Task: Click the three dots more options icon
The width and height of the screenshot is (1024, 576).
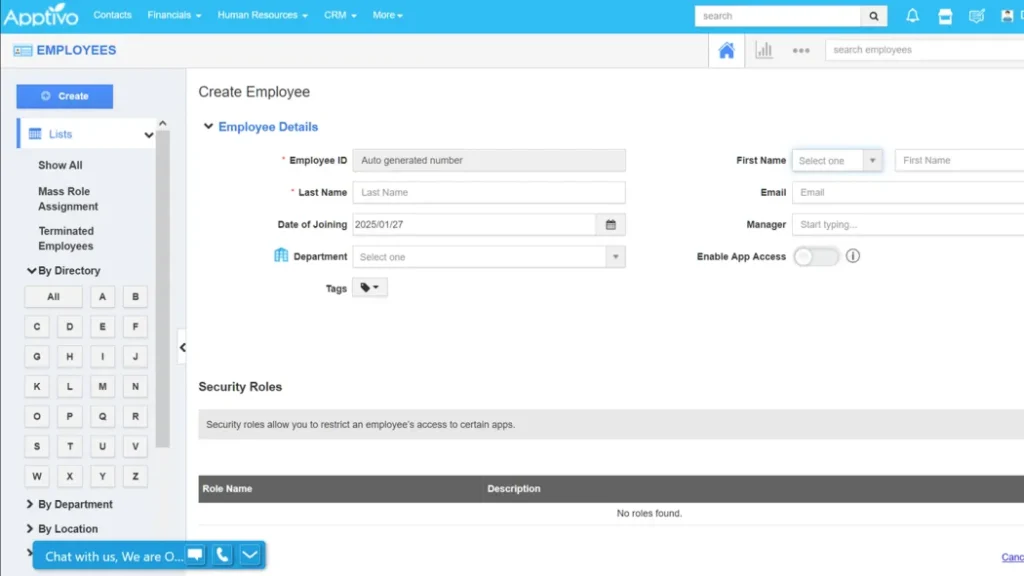Action: [801, 51]
